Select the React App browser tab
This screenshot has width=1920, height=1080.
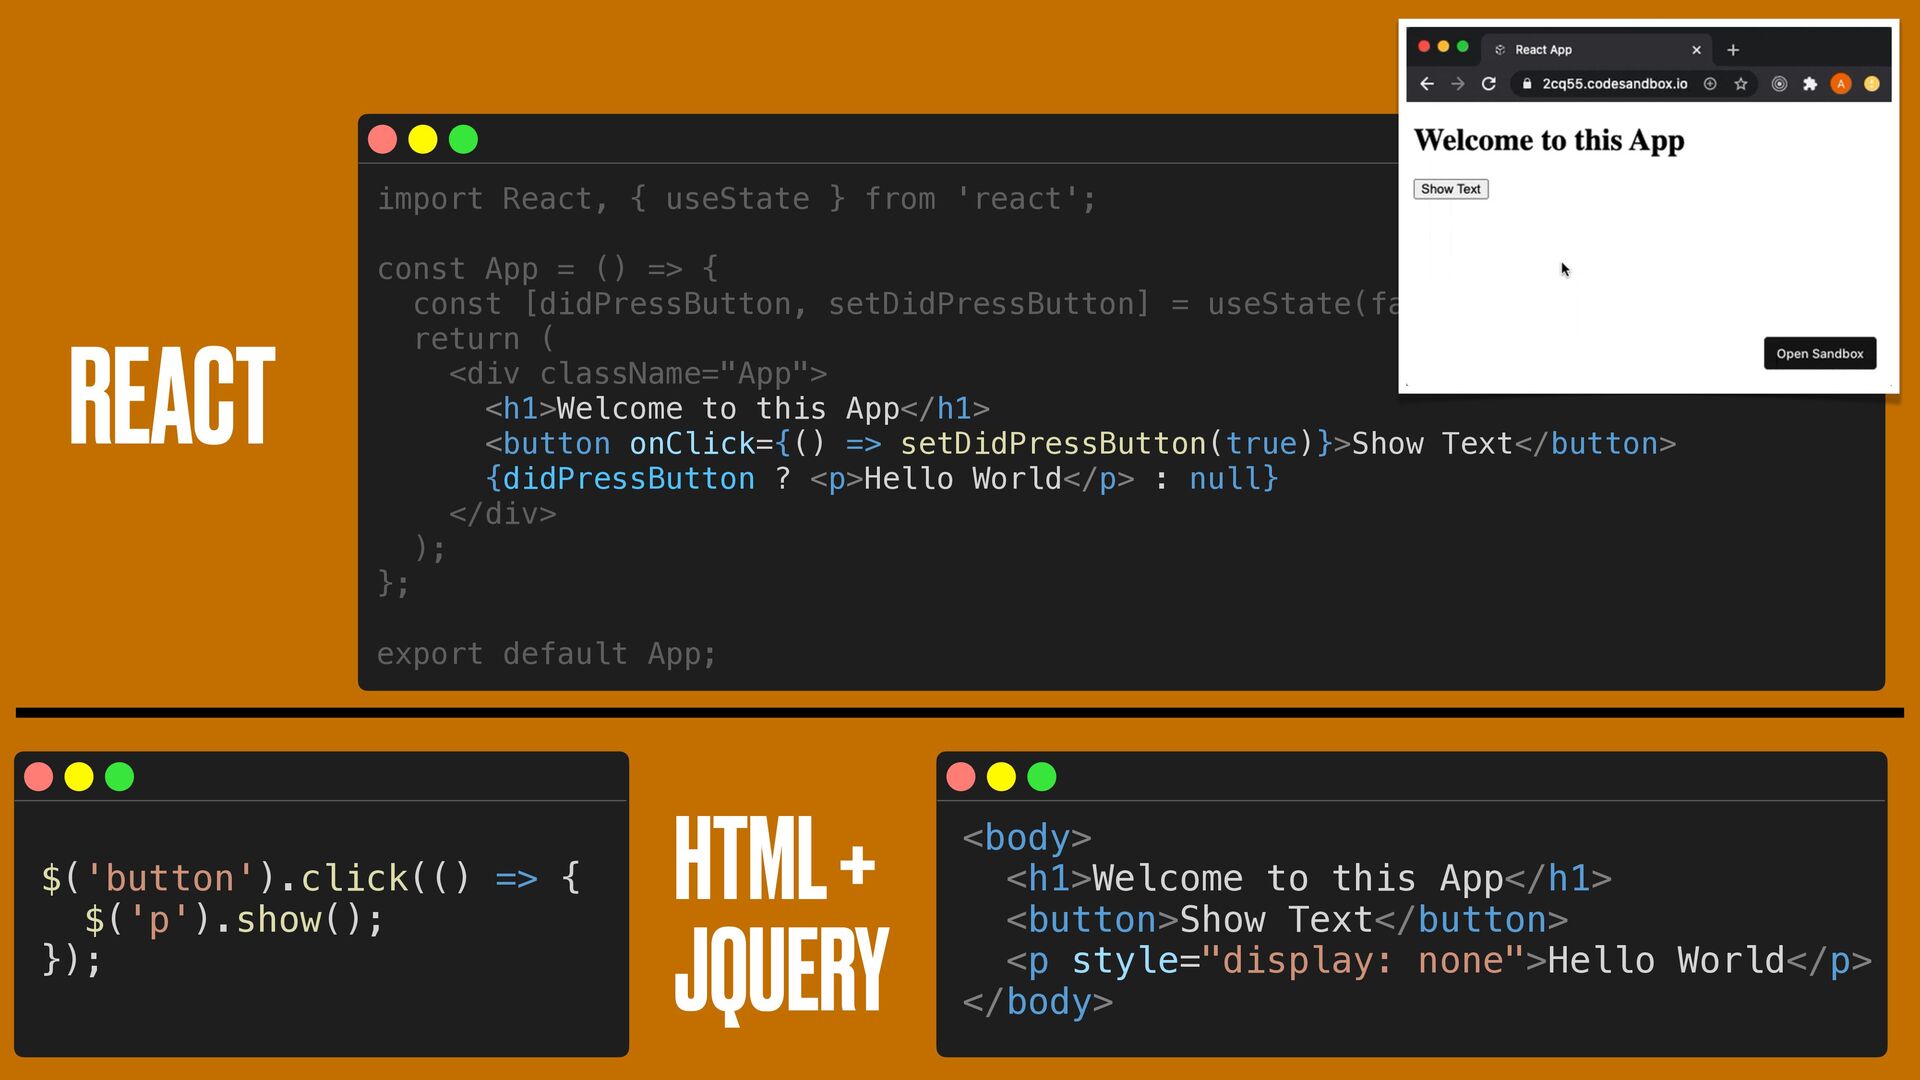click(x=1597, y=50)
